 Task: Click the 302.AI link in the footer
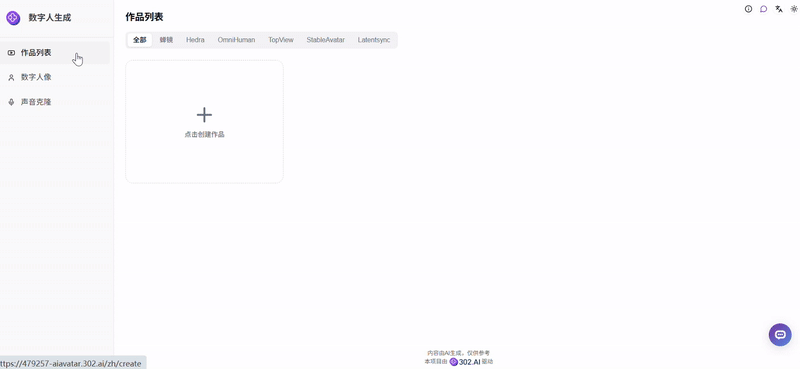click(x=465, y=362)
